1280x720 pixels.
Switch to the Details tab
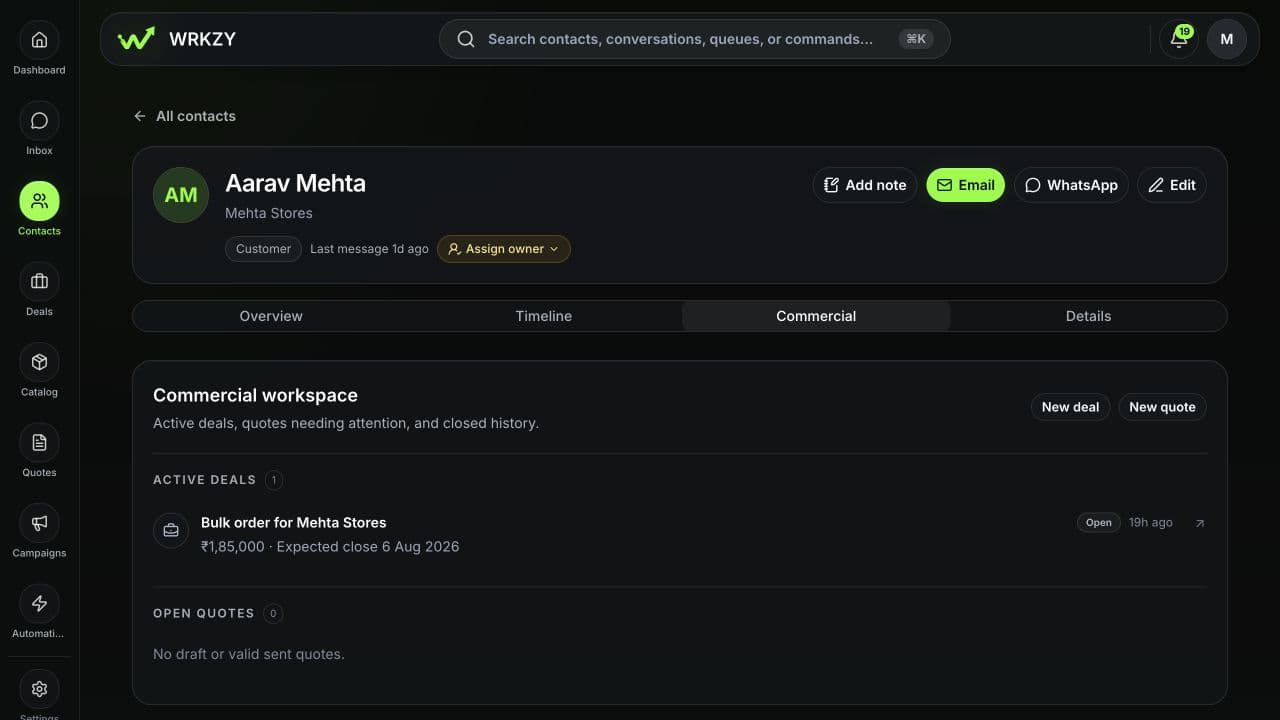coord(1088,316)
